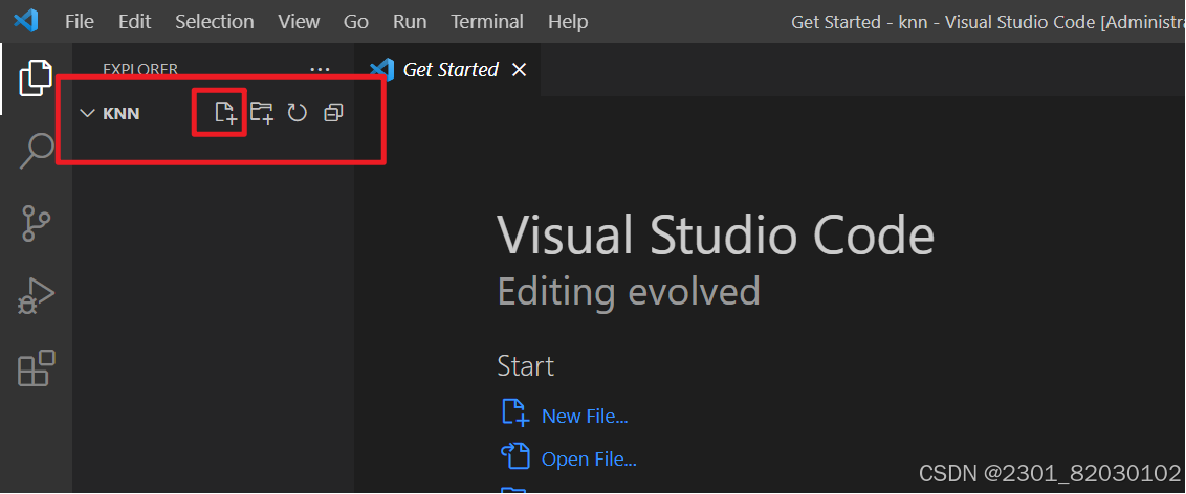The height and width of the screenshot is (494, 1186).
Task: Open the Go menu
Action: 356,21
